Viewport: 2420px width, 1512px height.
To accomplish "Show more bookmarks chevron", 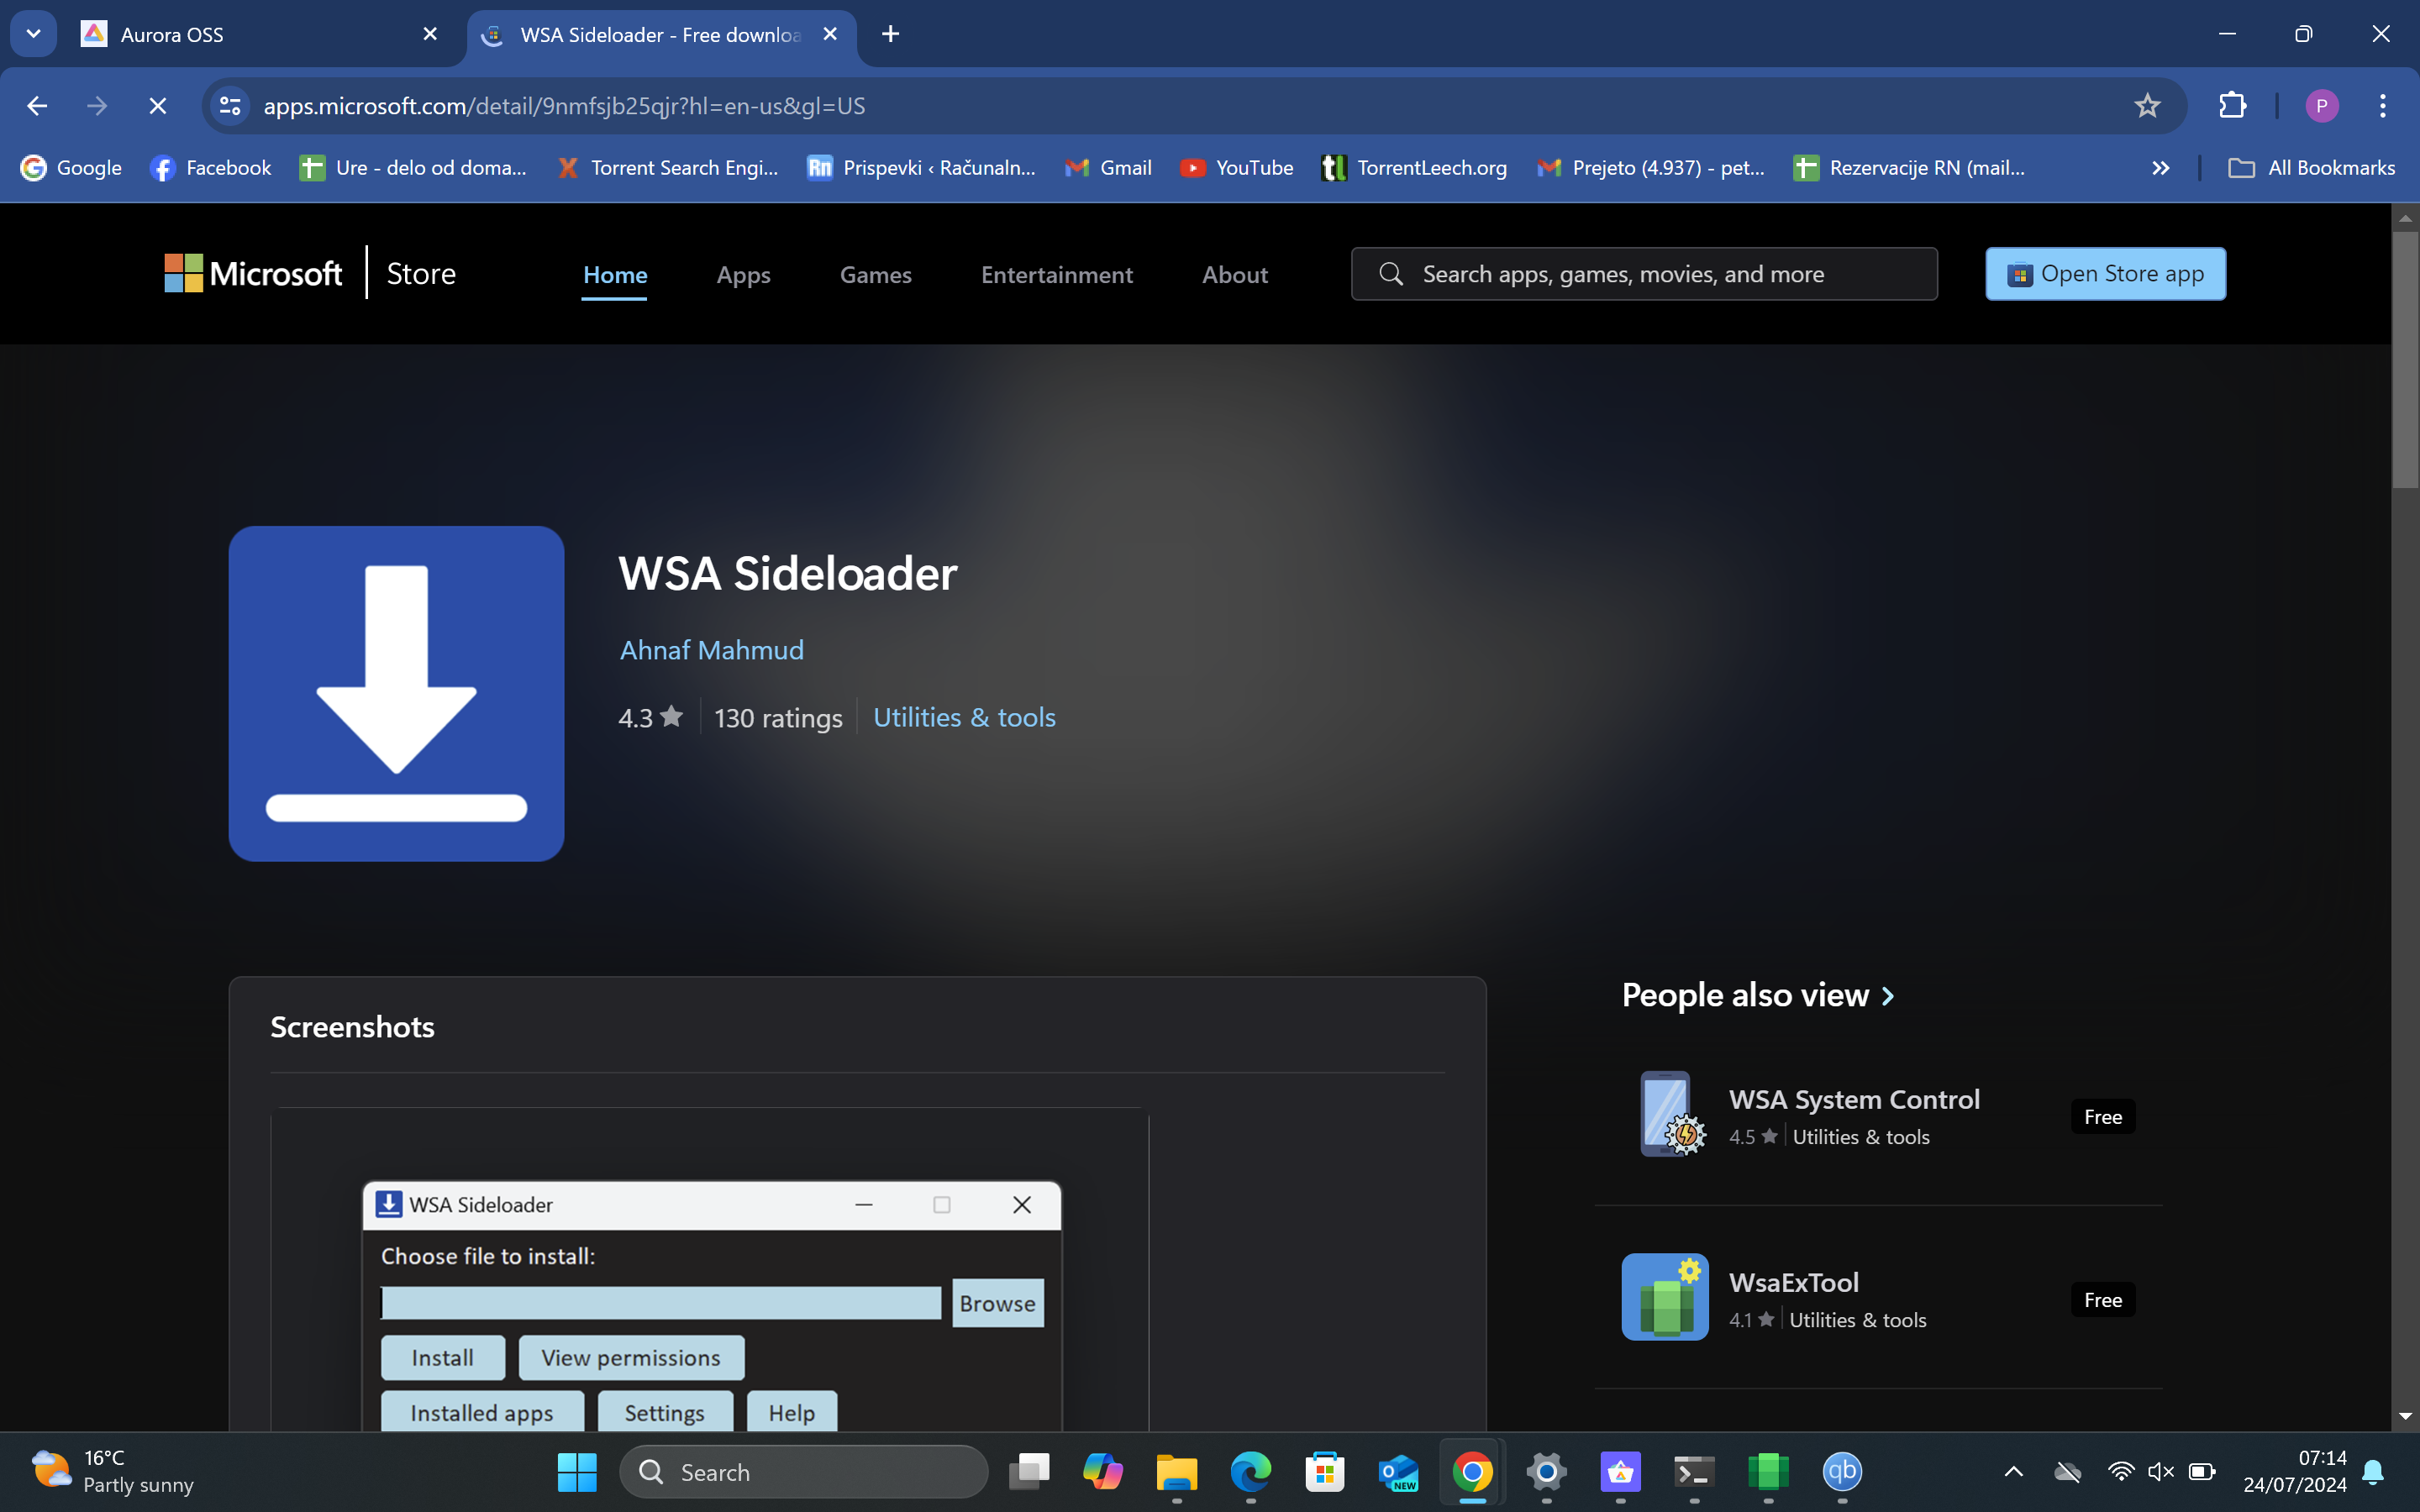I will (2160, 168).
